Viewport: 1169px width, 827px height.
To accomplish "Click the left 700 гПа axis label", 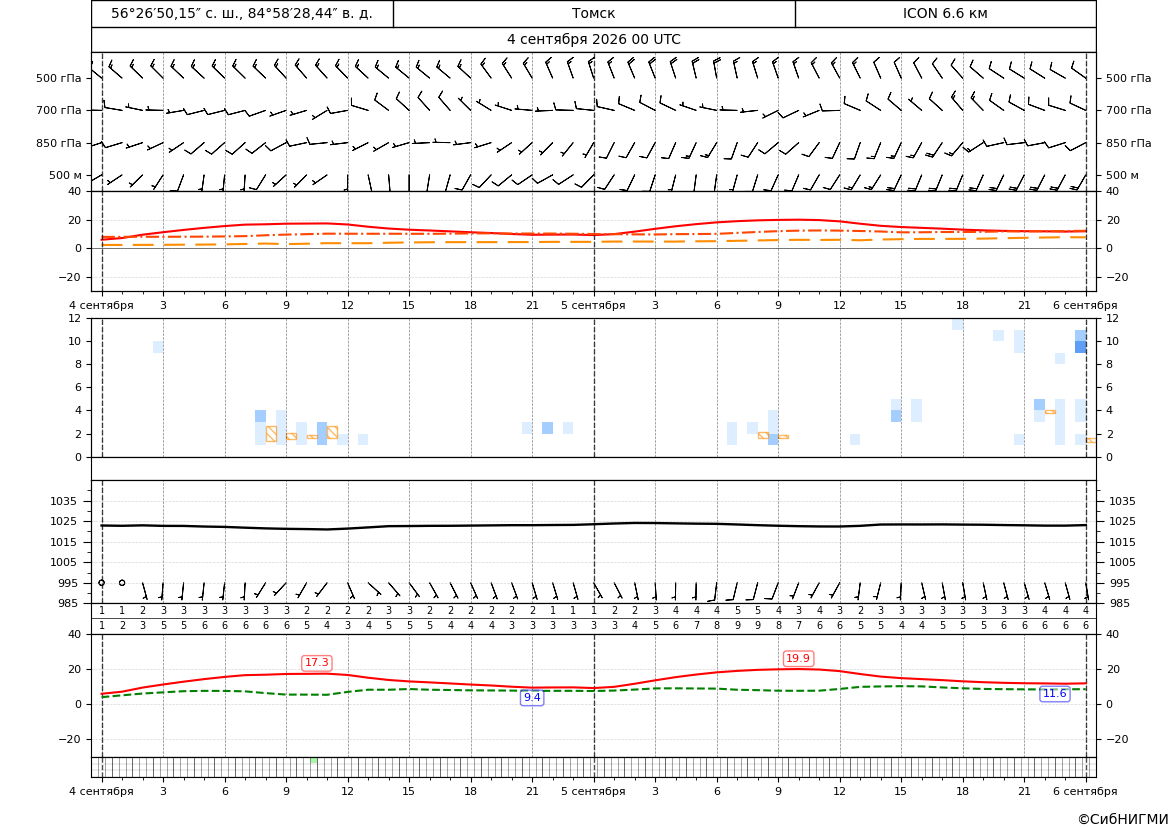I will 59,110.
